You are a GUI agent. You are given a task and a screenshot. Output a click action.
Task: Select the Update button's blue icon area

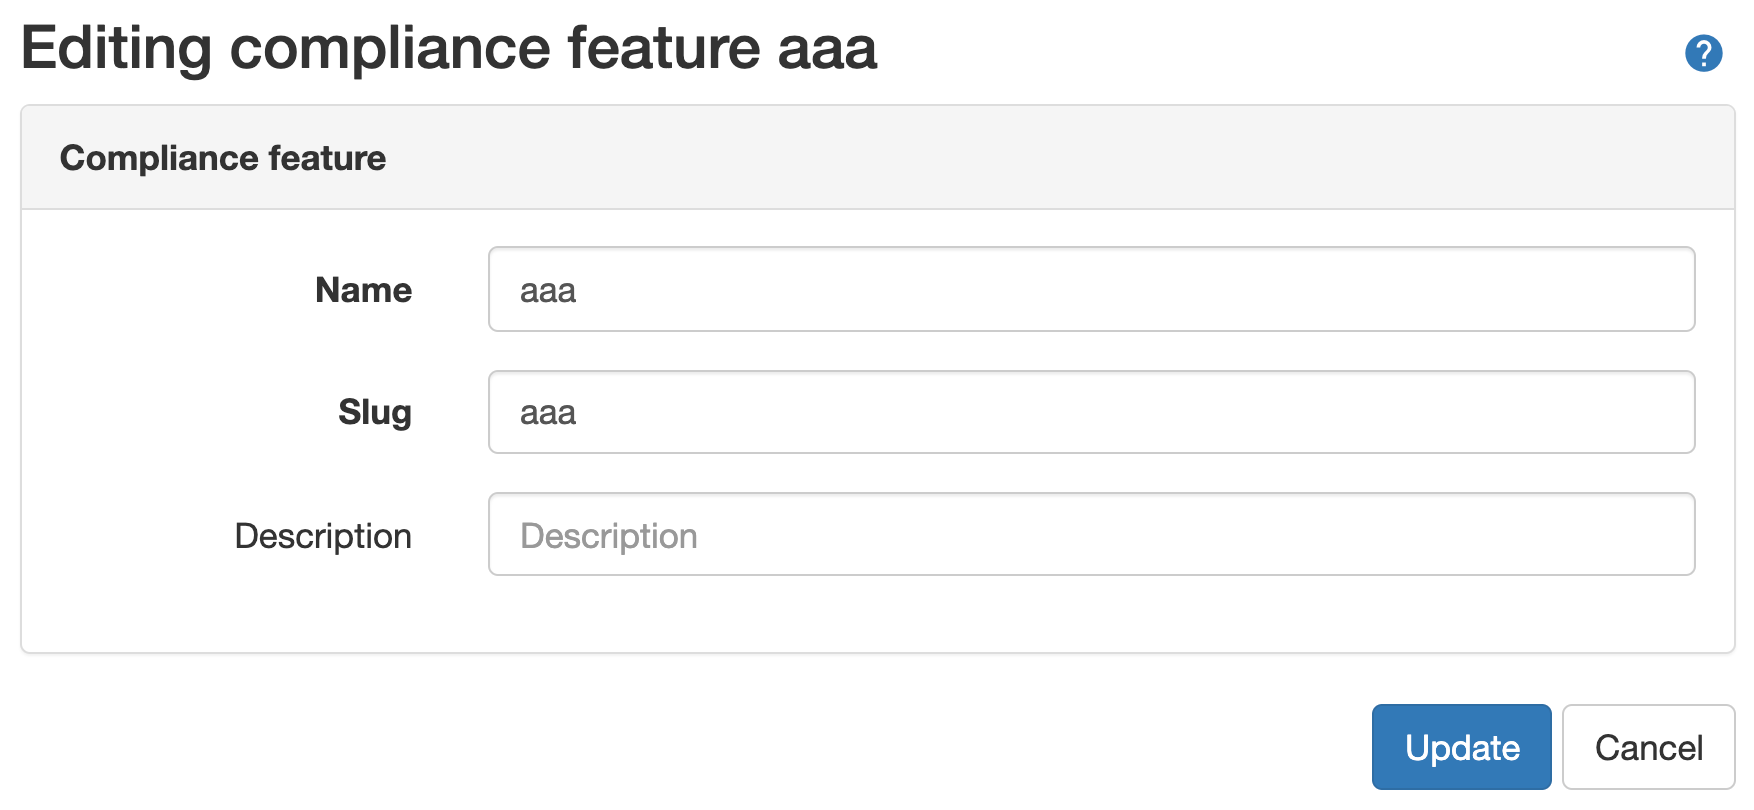pyautogui.click(x=1461, y=746)
